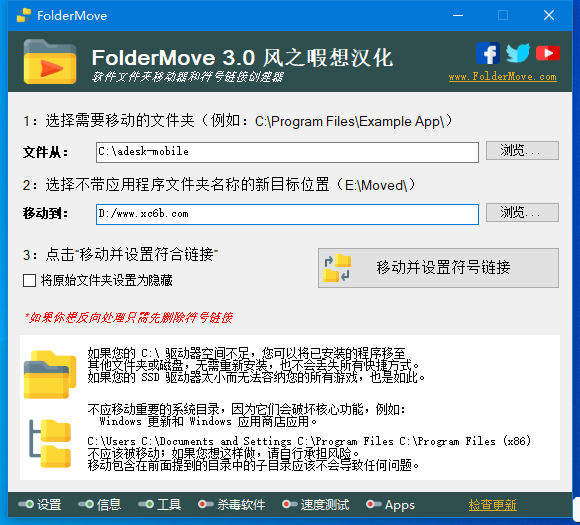The width and height of the screenshot is (580, 525).
Task: Click text 'C:\Program Files\Example App\' example
Action: (x=350, y=122)
